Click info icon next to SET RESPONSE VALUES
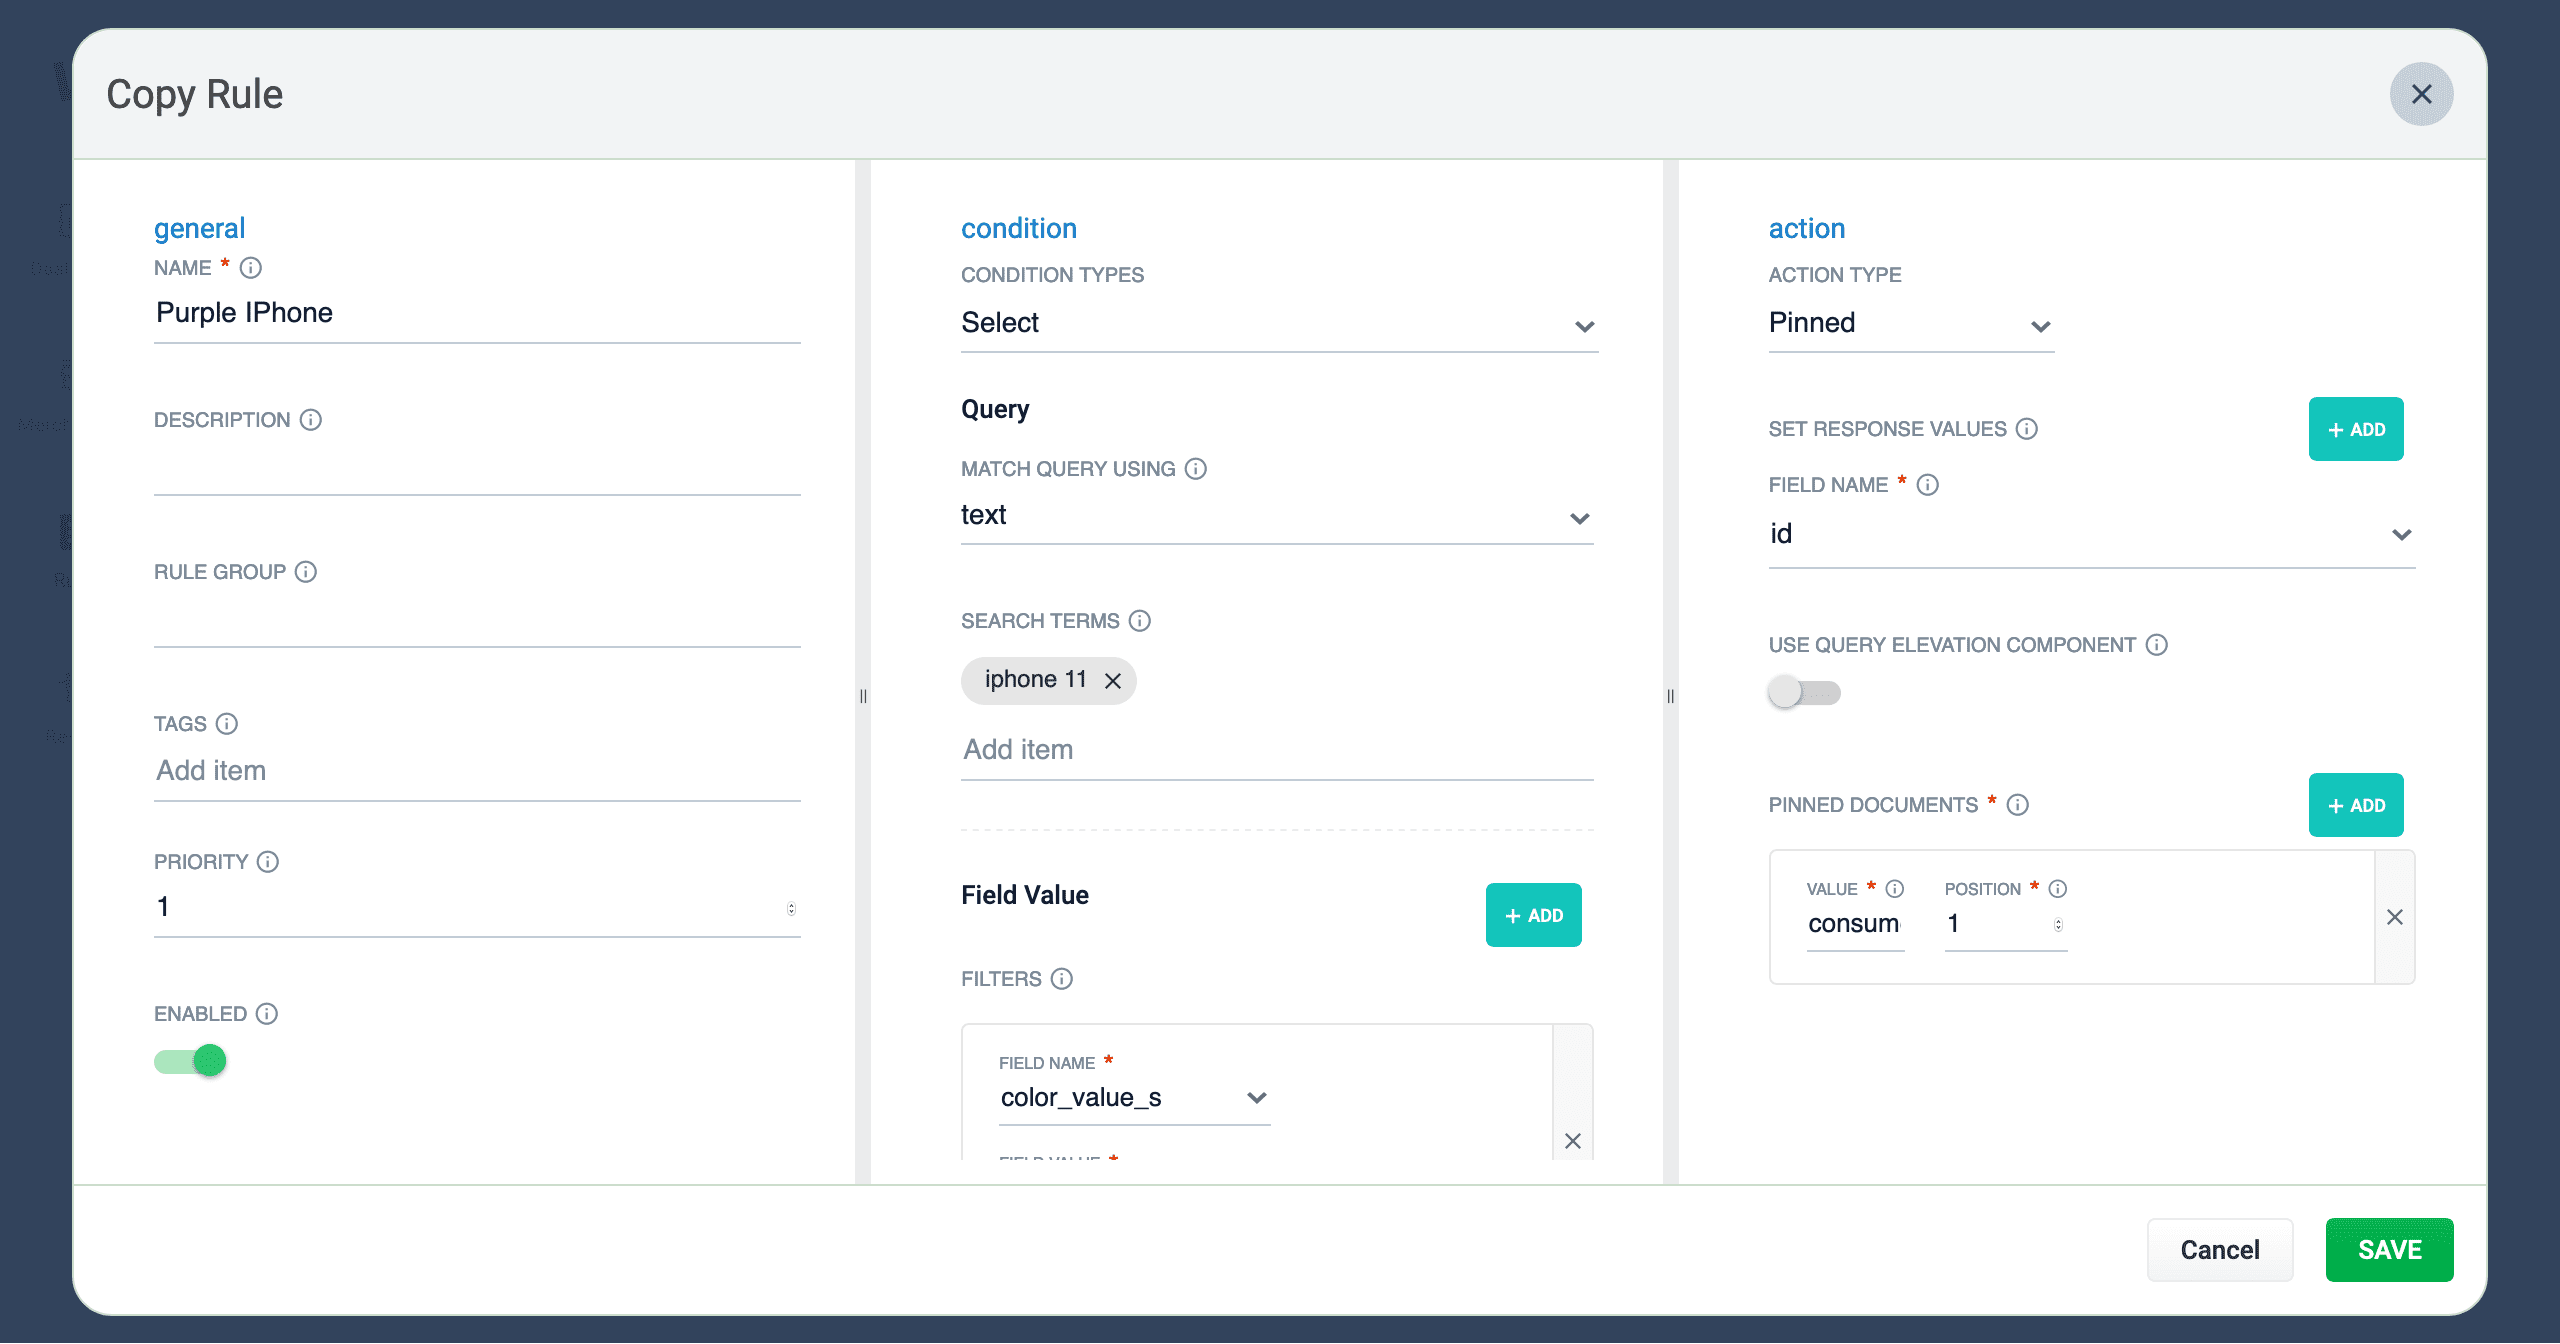This screenshot has width=2560, height=1344. (2027, 429)
